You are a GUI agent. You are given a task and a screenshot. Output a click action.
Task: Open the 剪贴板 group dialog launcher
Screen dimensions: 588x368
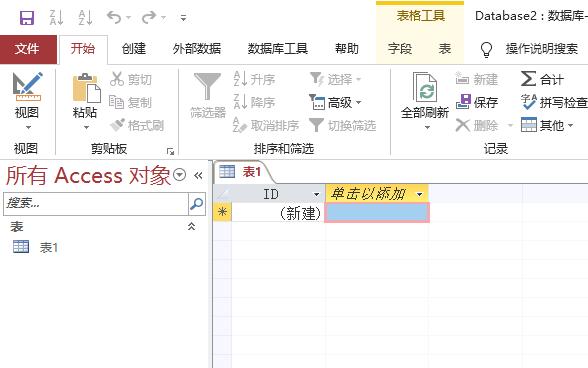pos(170,151)
